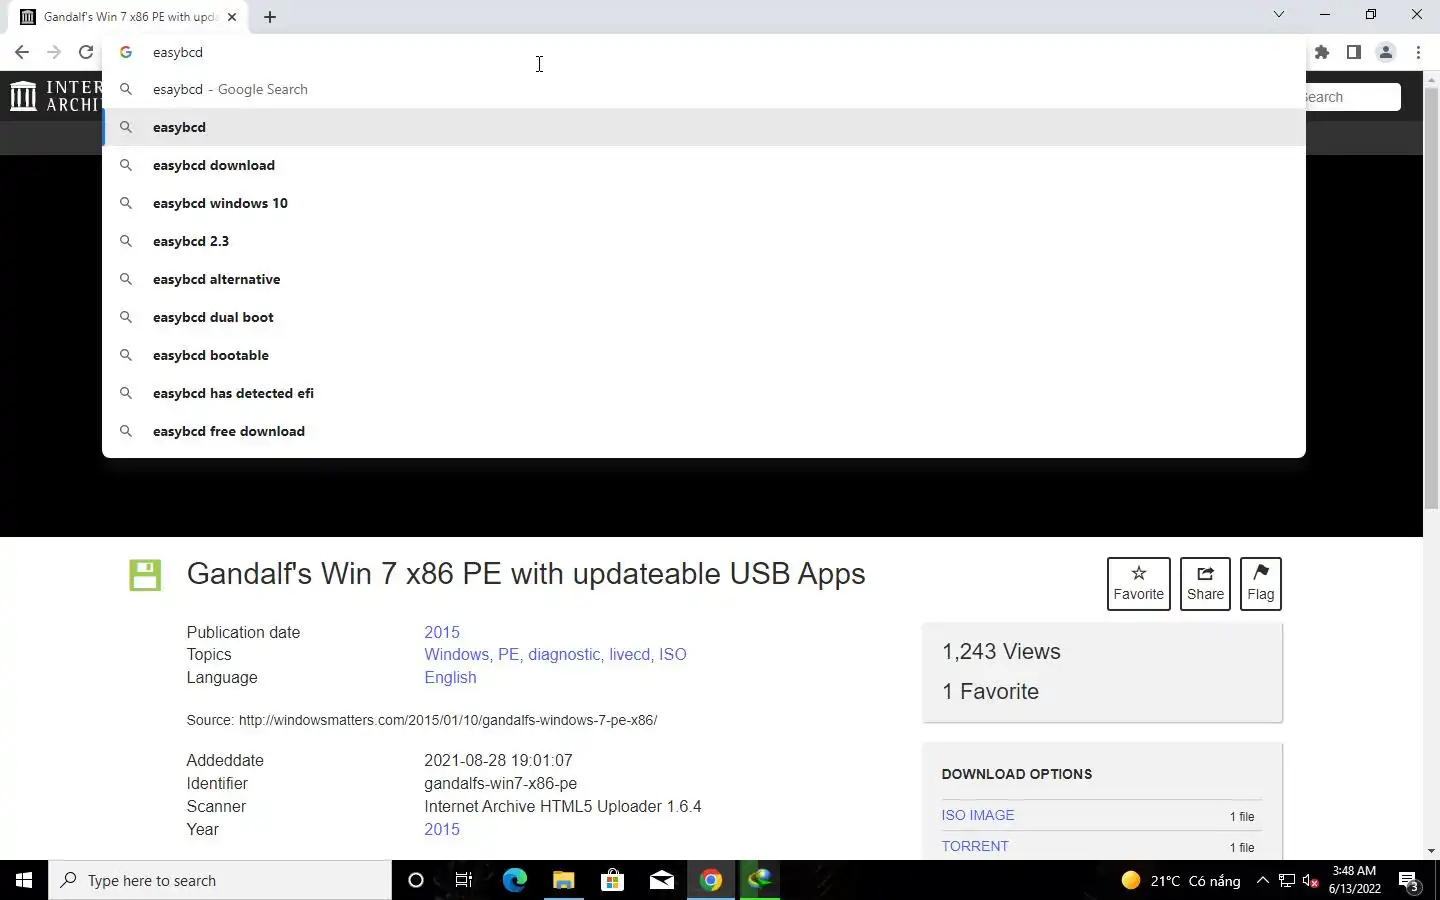Open the 'livecd' topic link
1440x900 pixels.
[x=629, y=654]
